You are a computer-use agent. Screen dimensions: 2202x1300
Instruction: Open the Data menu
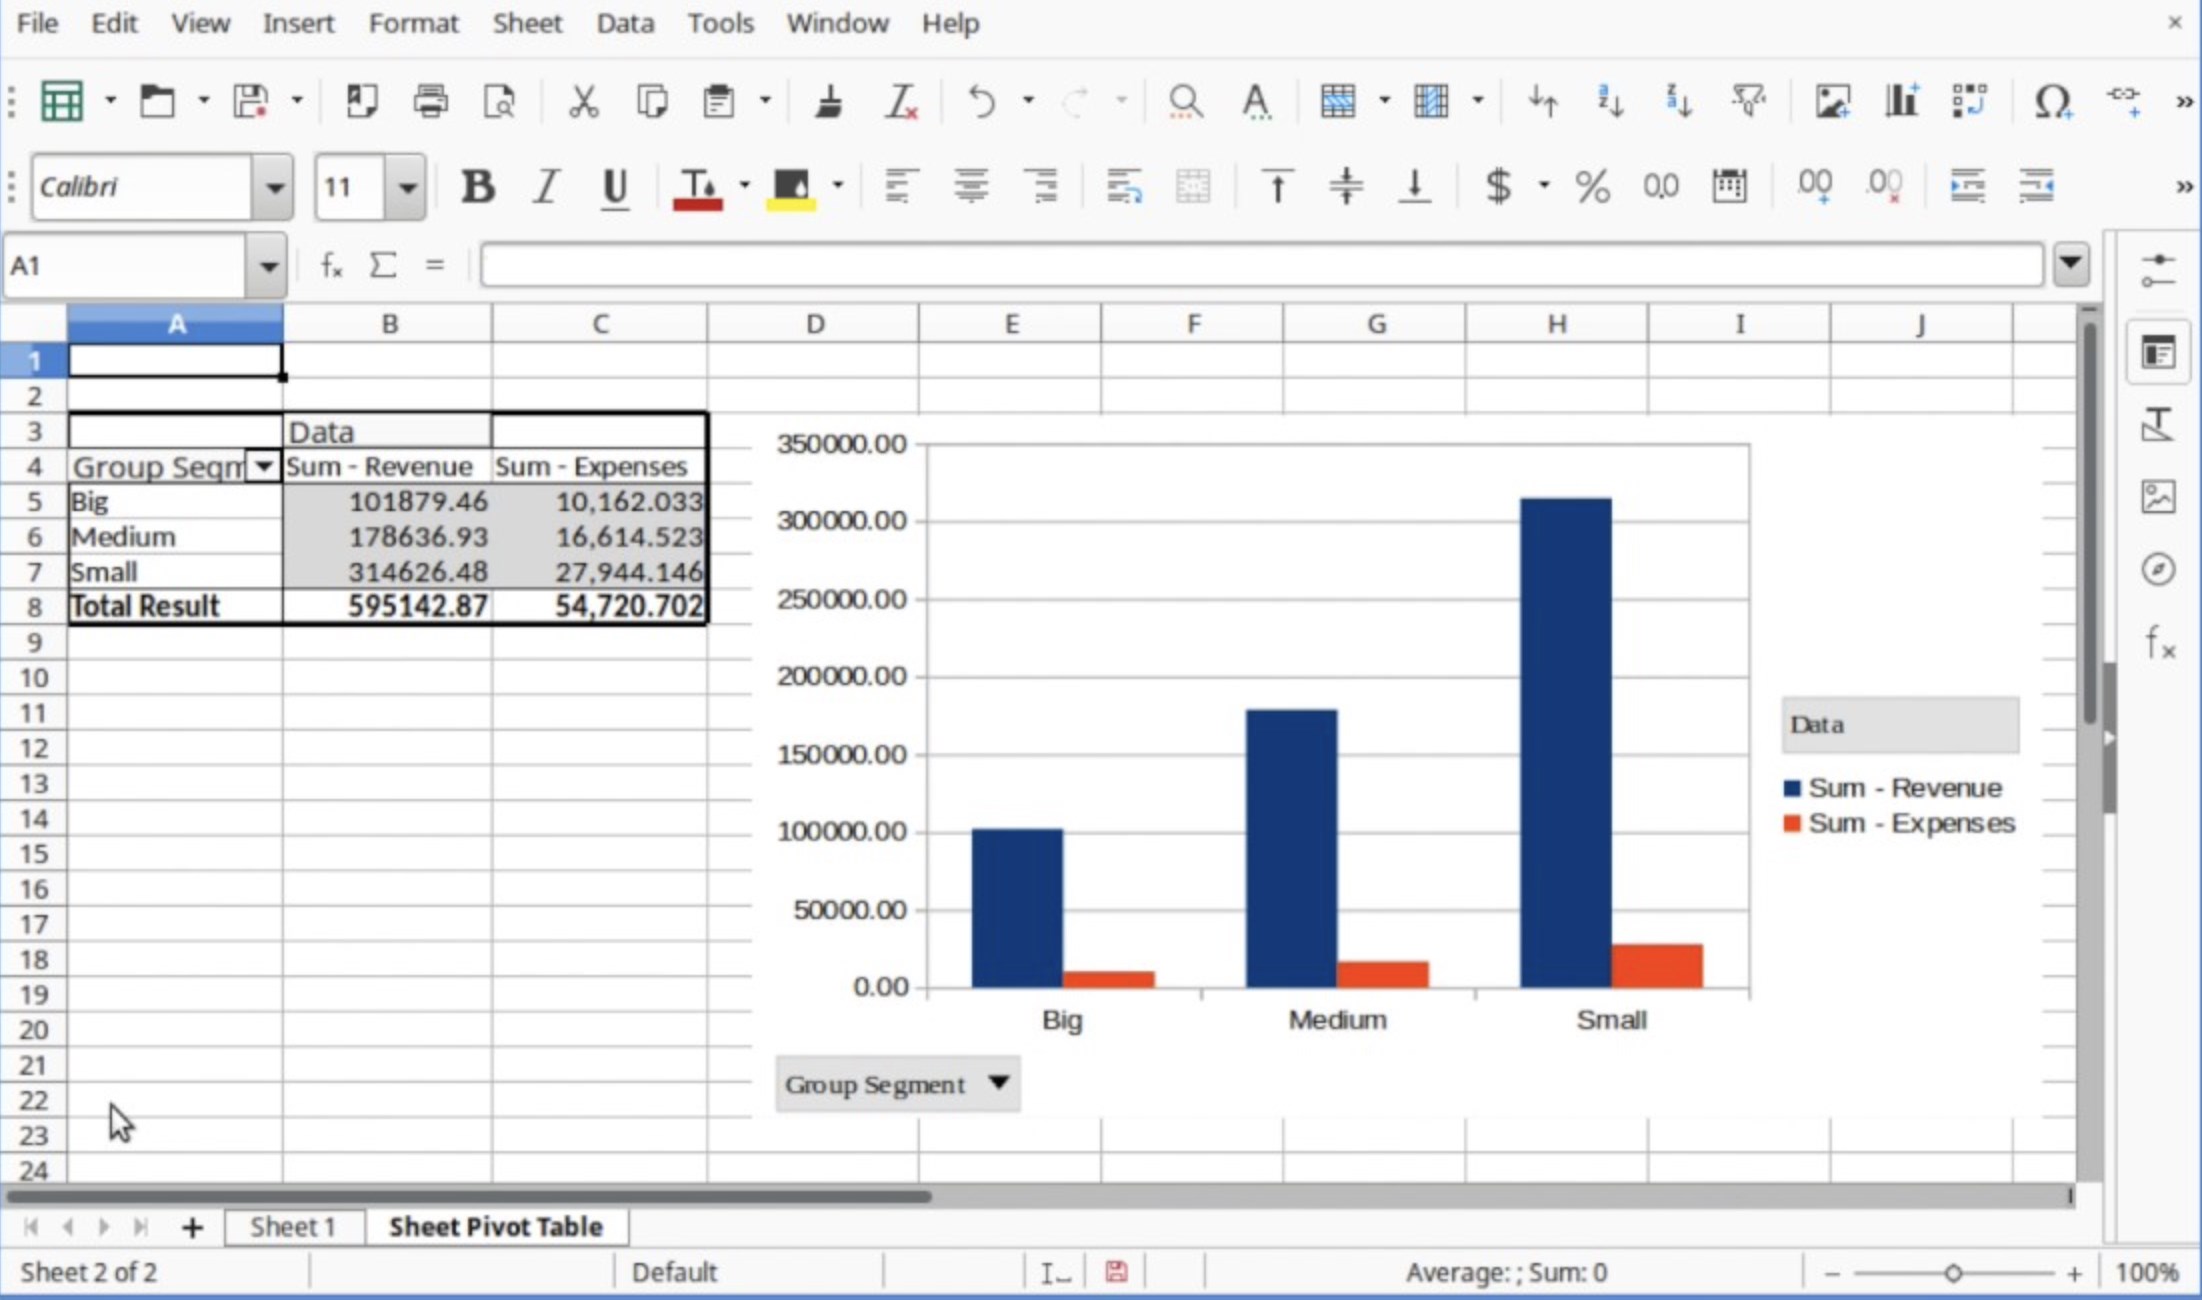tap(625, 23)
